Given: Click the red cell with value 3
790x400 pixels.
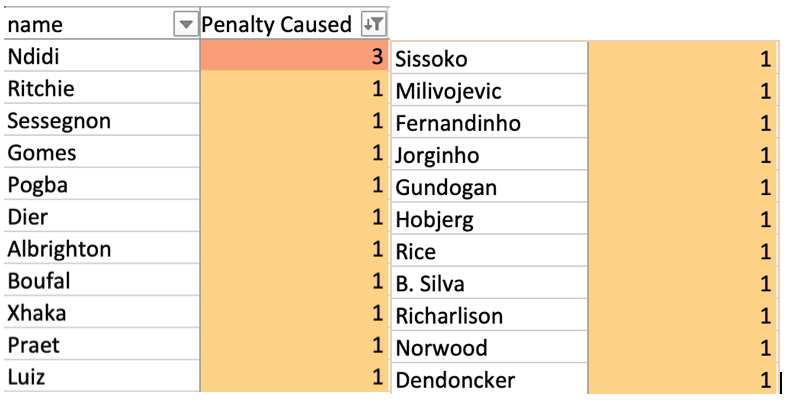Looking at the screenshot, I should (294, 55).
